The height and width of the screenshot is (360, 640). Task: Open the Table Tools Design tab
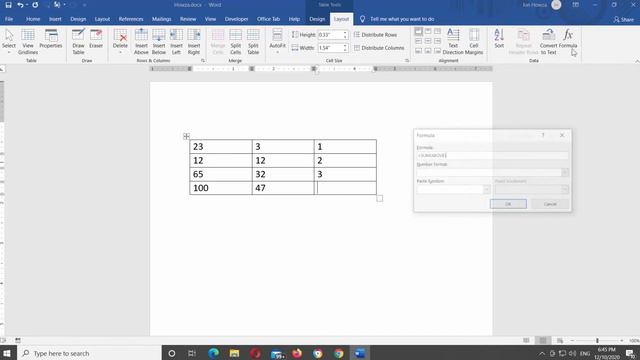[x=317, y=19]
